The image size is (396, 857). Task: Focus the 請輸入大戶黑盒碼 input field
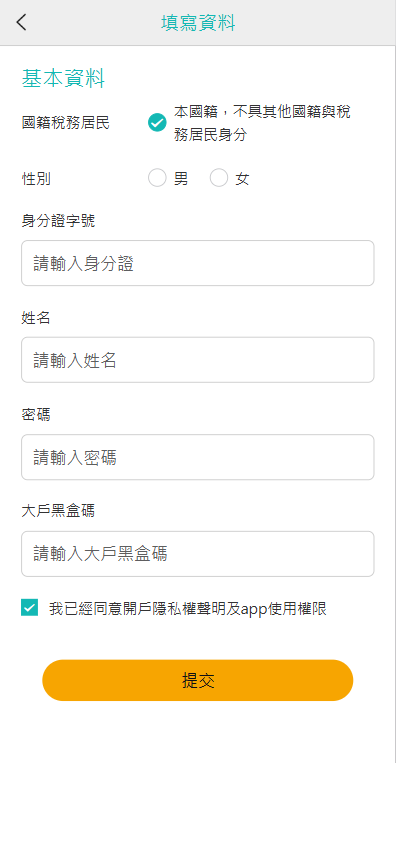[x=198, y=554]
